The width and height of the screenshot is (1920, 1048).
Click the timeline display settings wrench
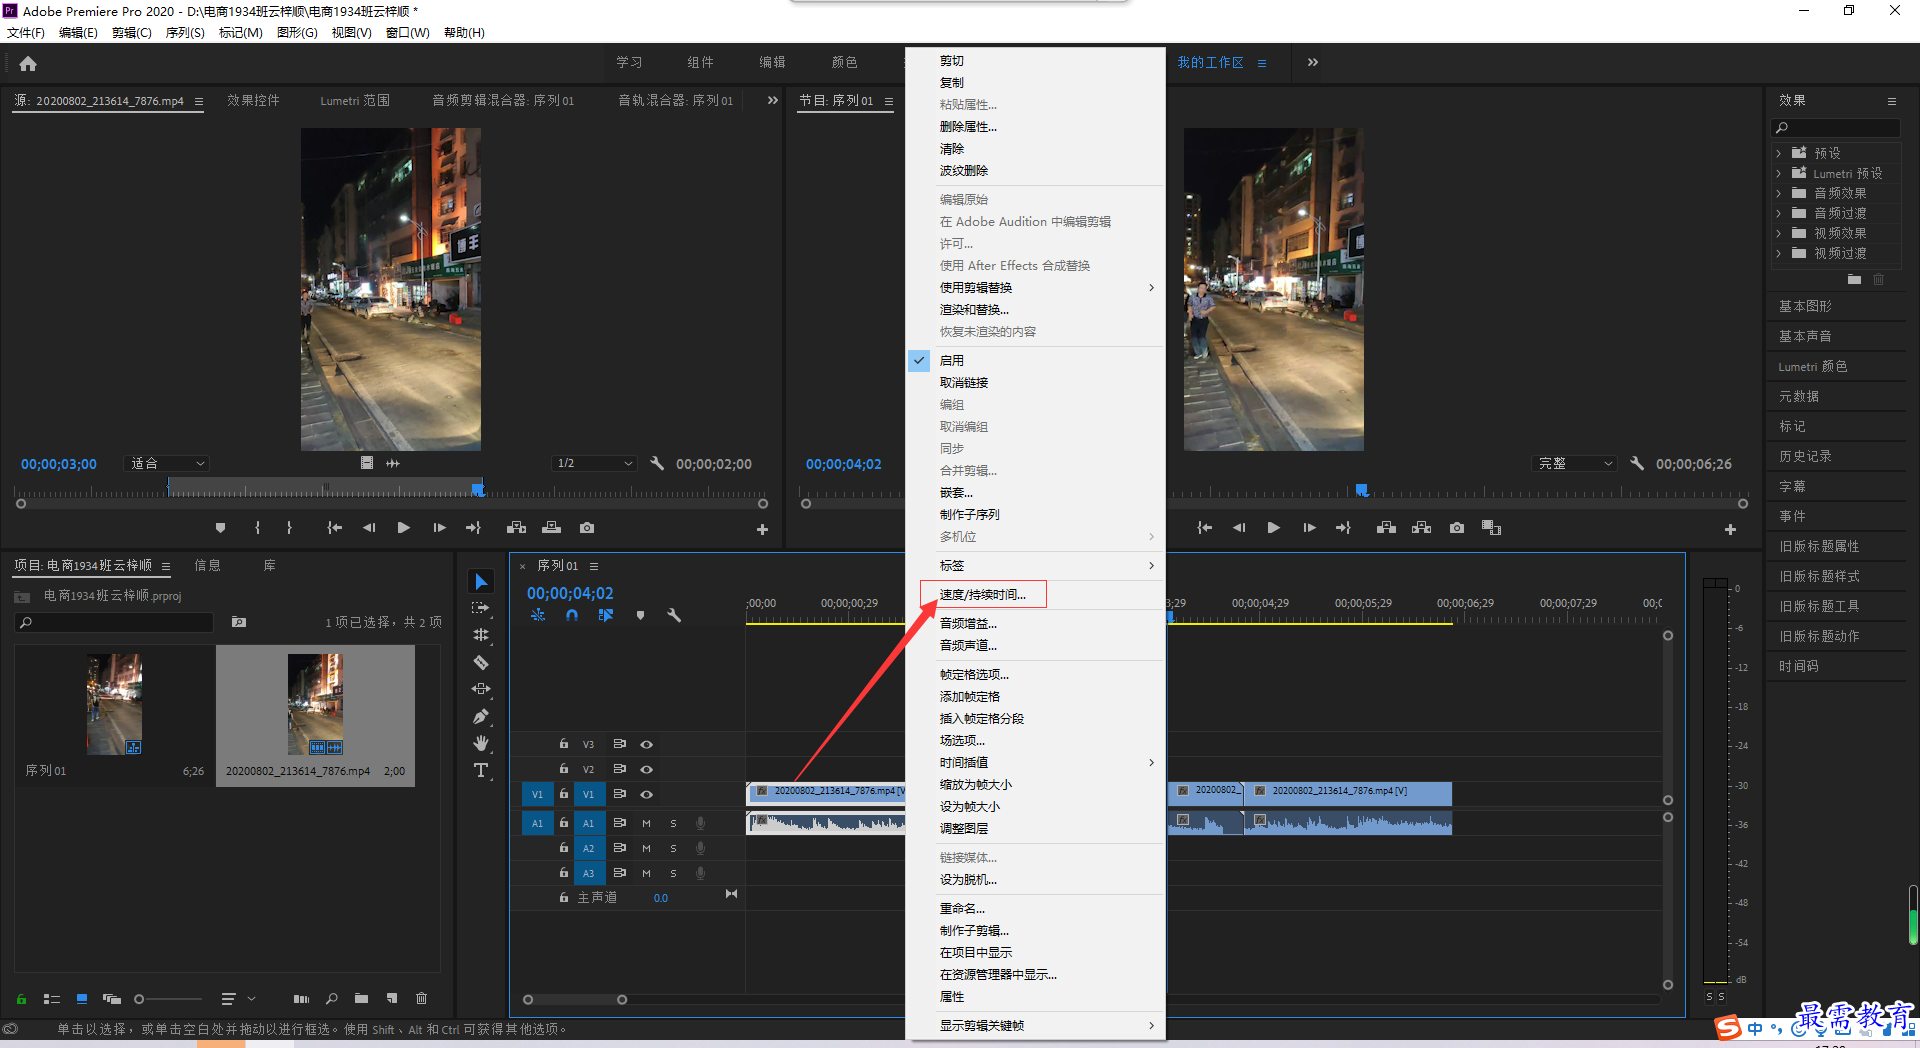[x=674, y=615]
